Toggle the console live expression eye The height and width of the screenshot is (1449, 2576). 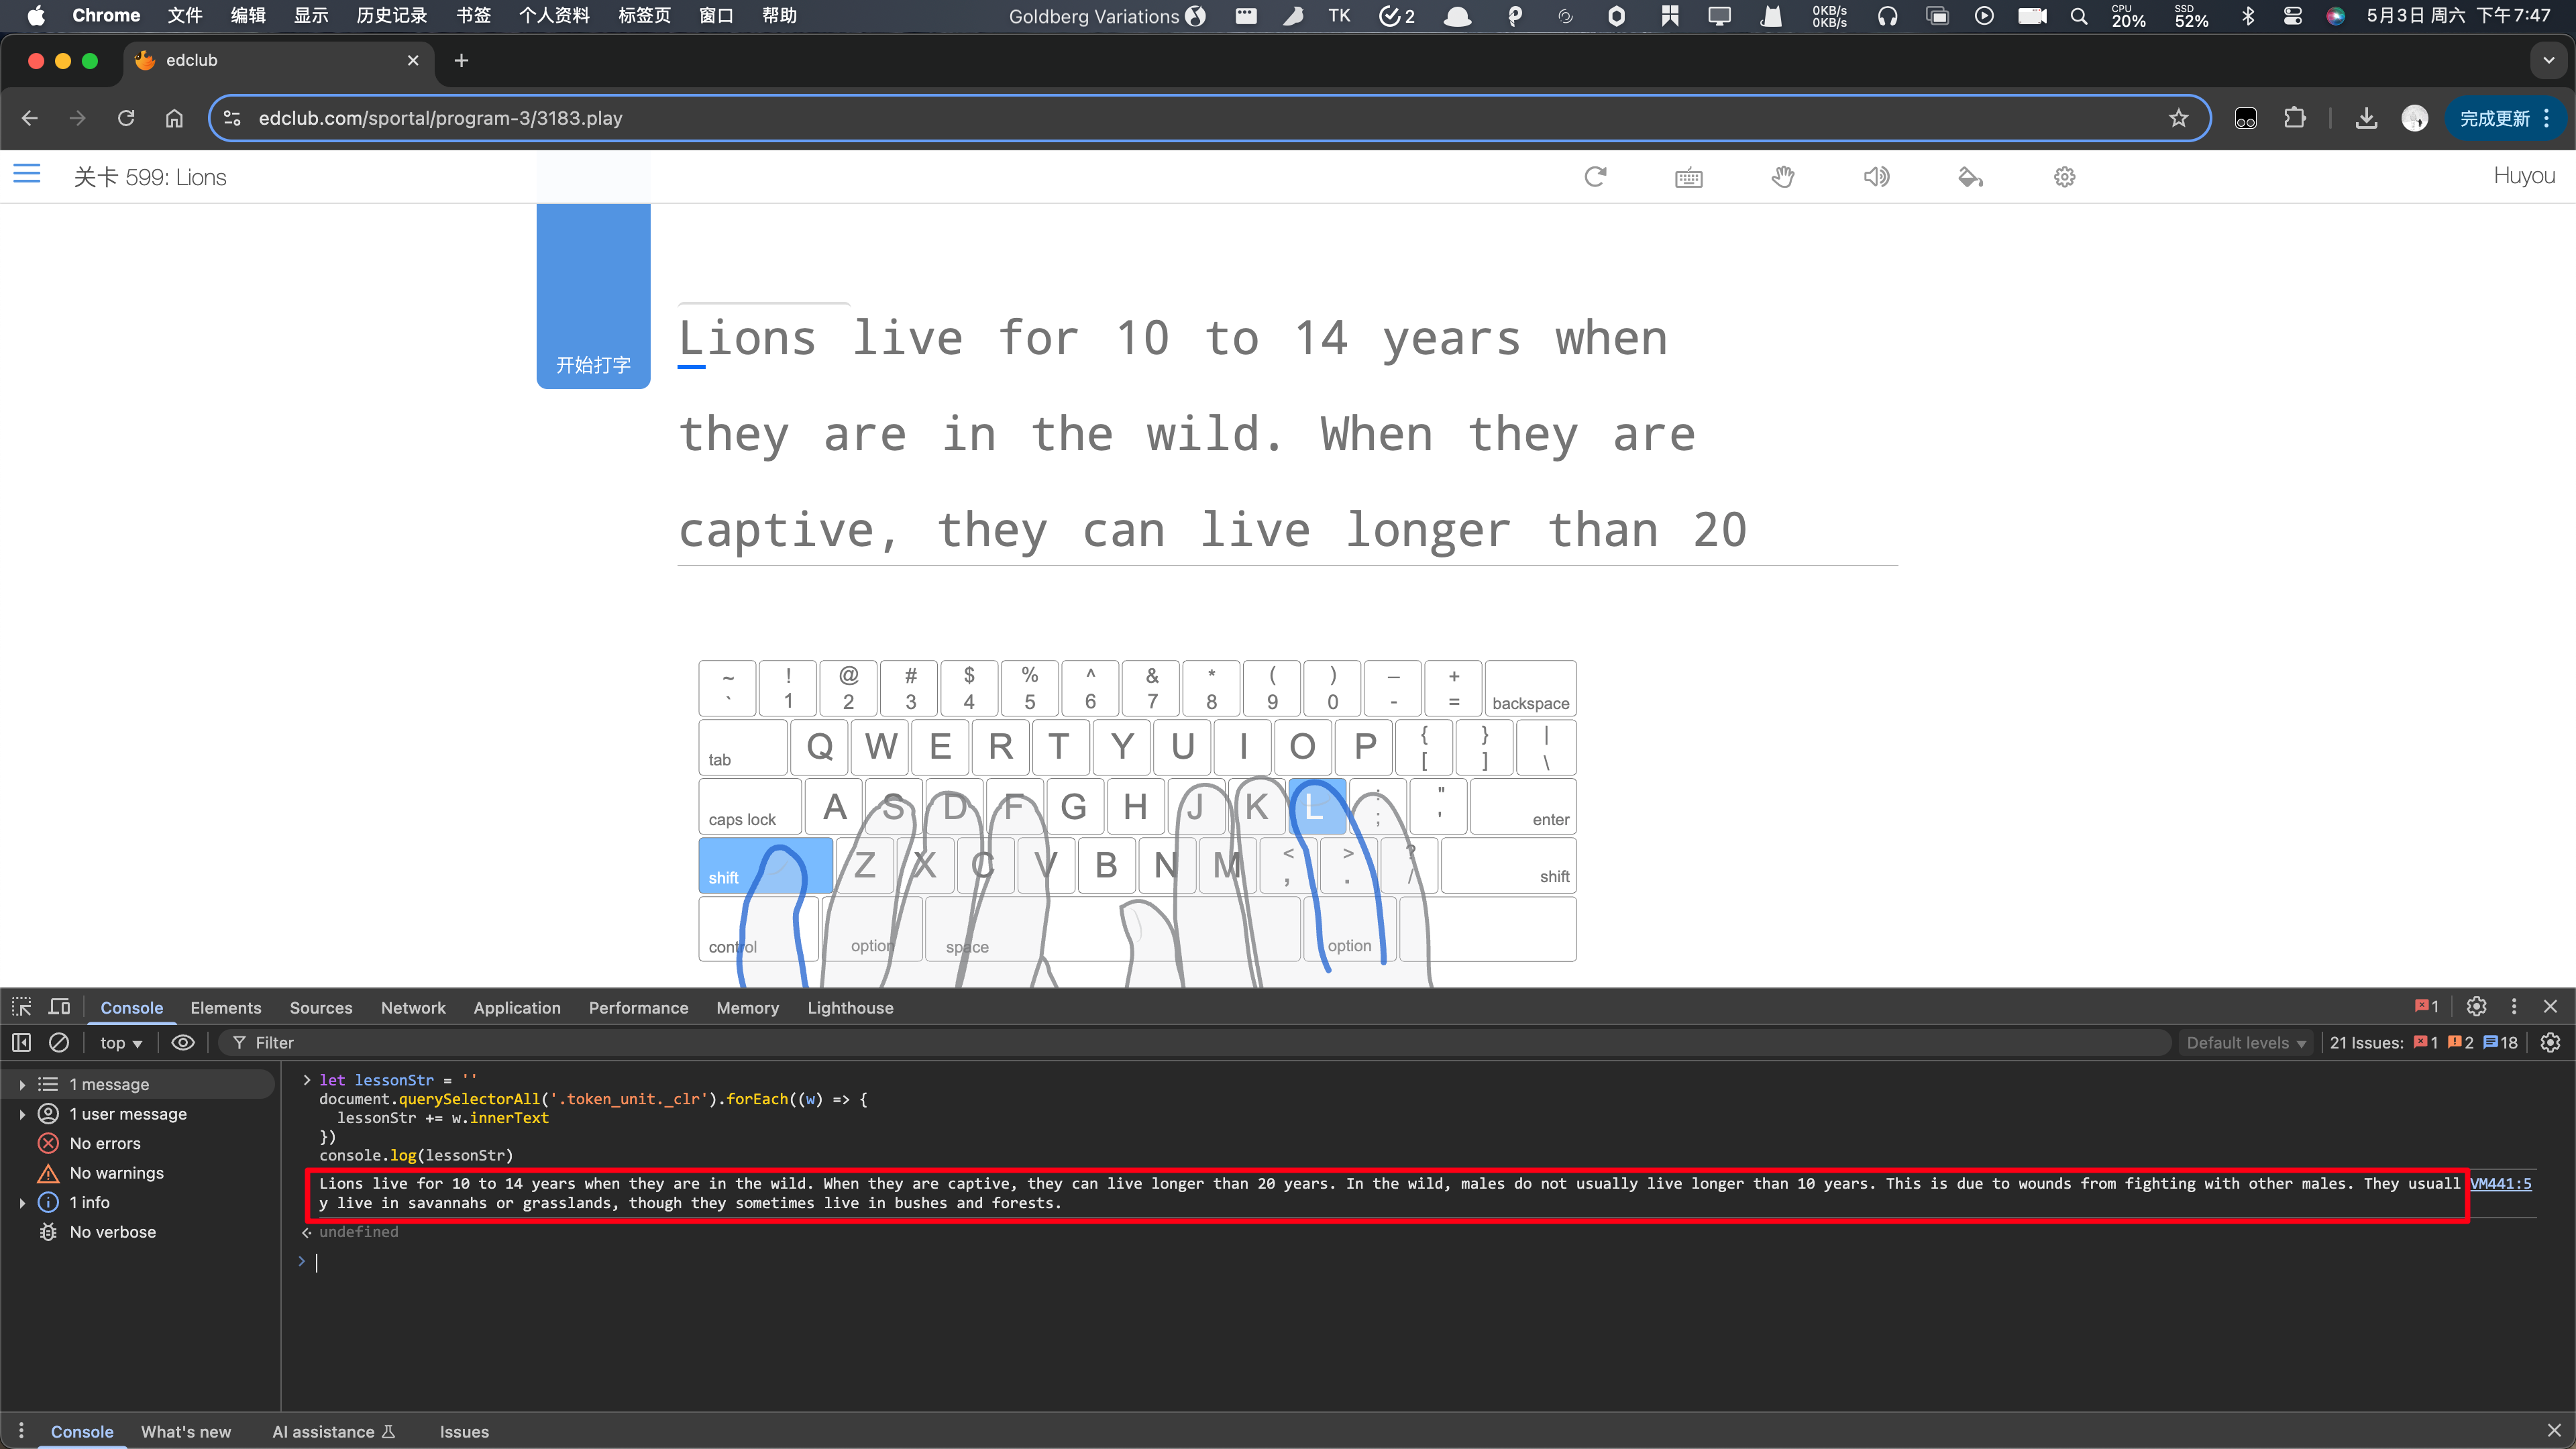182,1042
